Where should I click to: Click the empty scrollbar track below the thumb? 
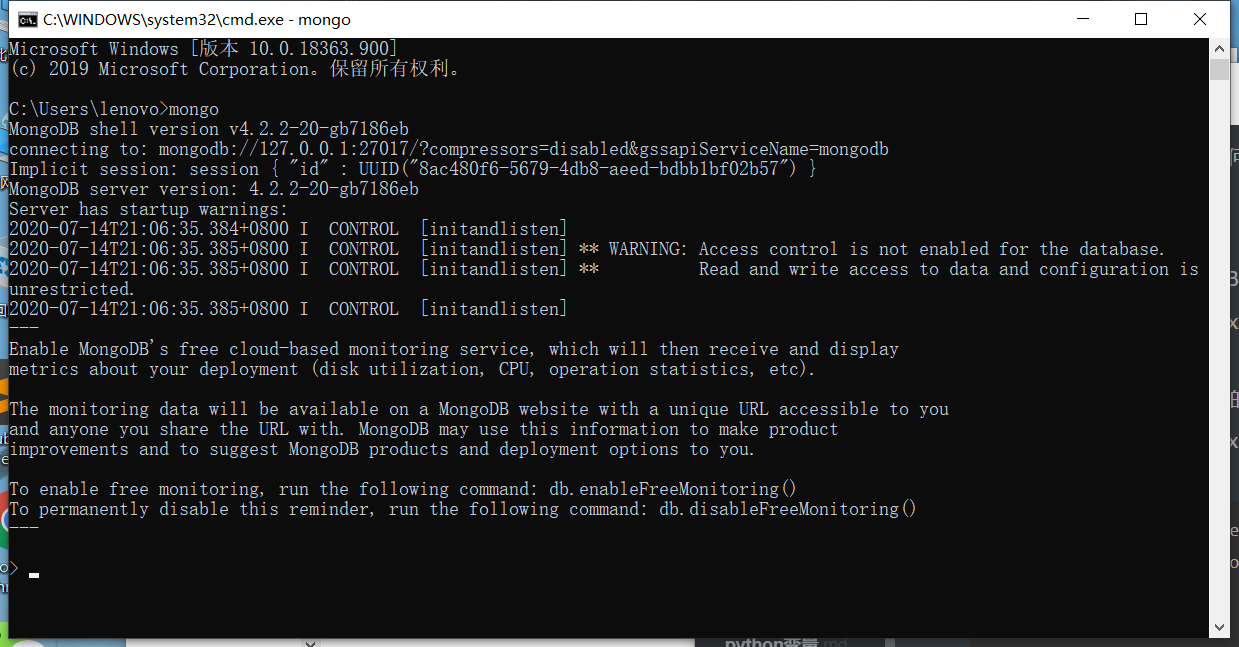(x=1219, y=350)
